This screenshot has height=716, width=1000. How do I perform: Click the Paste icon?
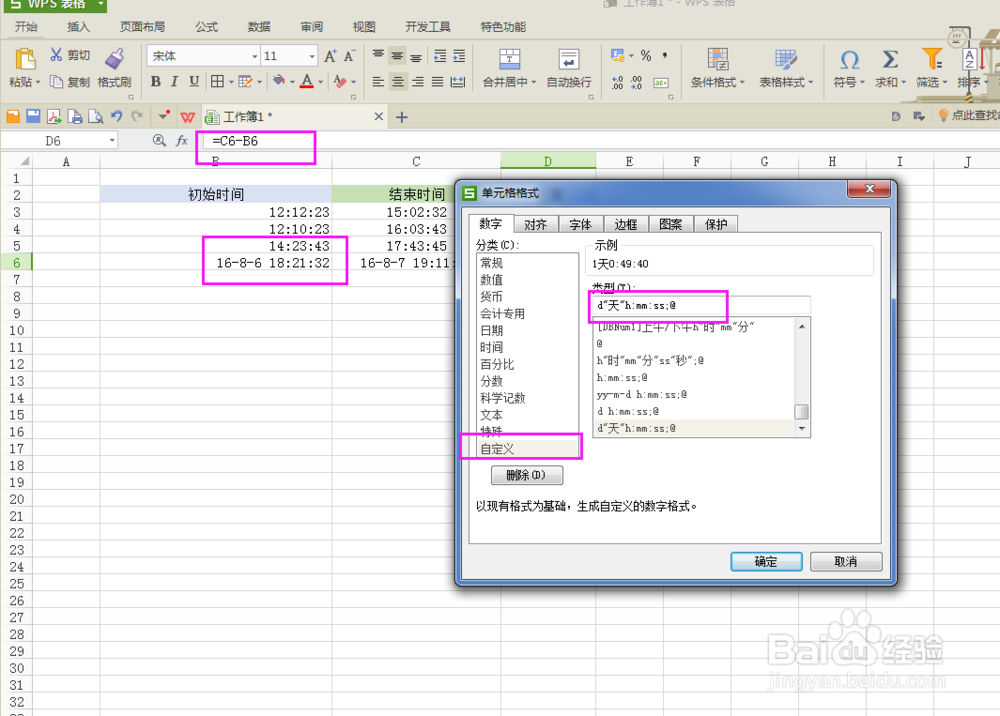25,59
